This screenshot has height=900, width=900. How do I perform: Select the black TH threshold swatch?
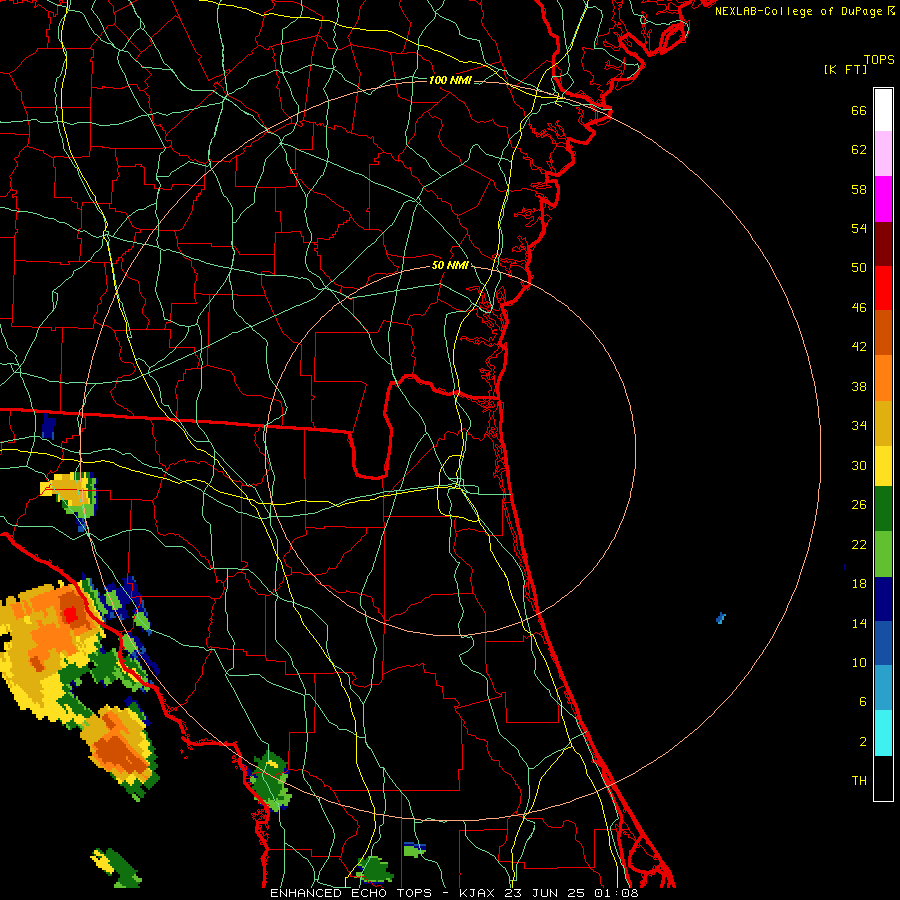(883, 778)
